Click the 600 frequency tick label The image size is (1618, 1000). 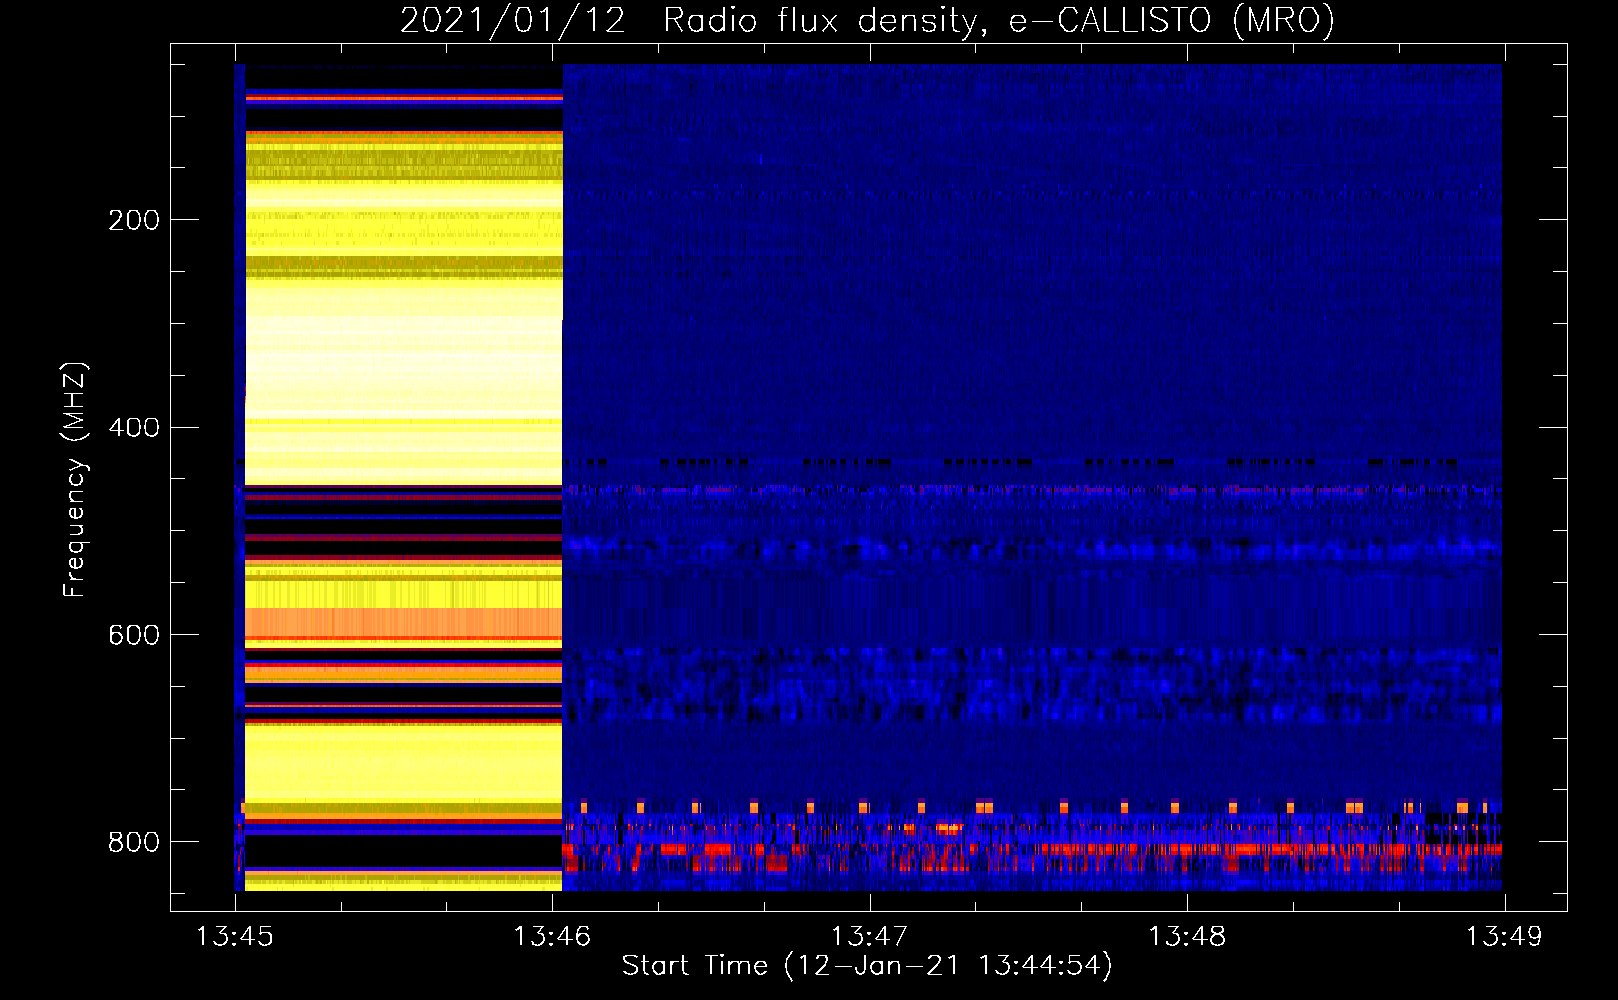coord(134,636)
